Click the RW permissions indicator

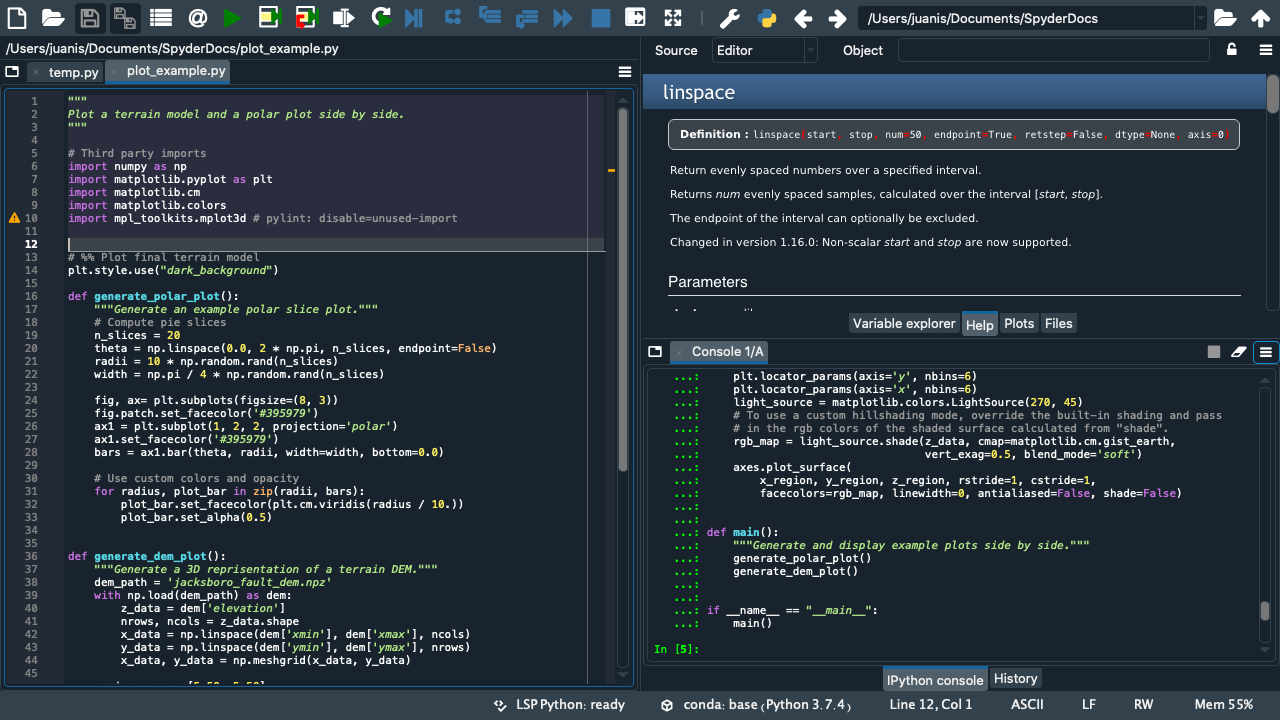coord(1143,705)
